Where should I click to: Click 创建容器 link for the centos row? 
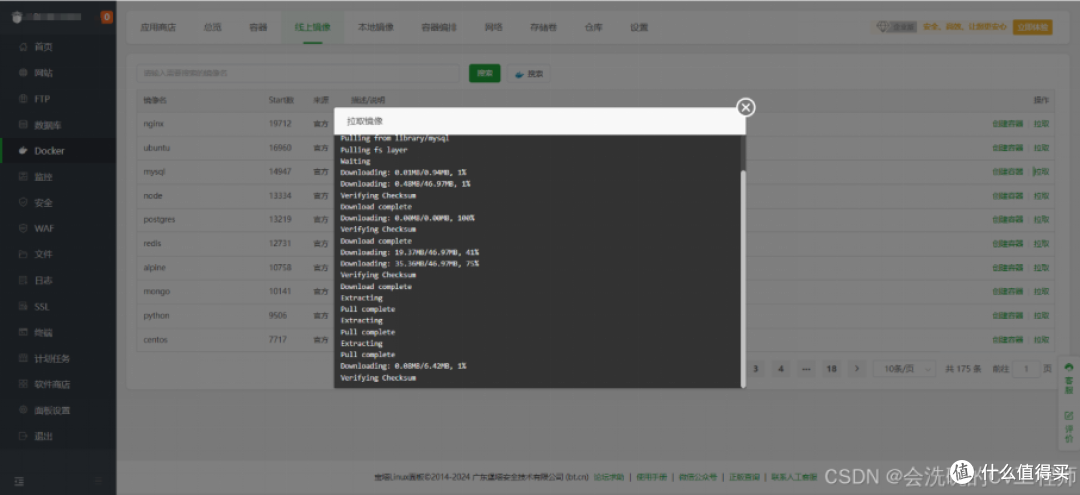pos(1008,339)
